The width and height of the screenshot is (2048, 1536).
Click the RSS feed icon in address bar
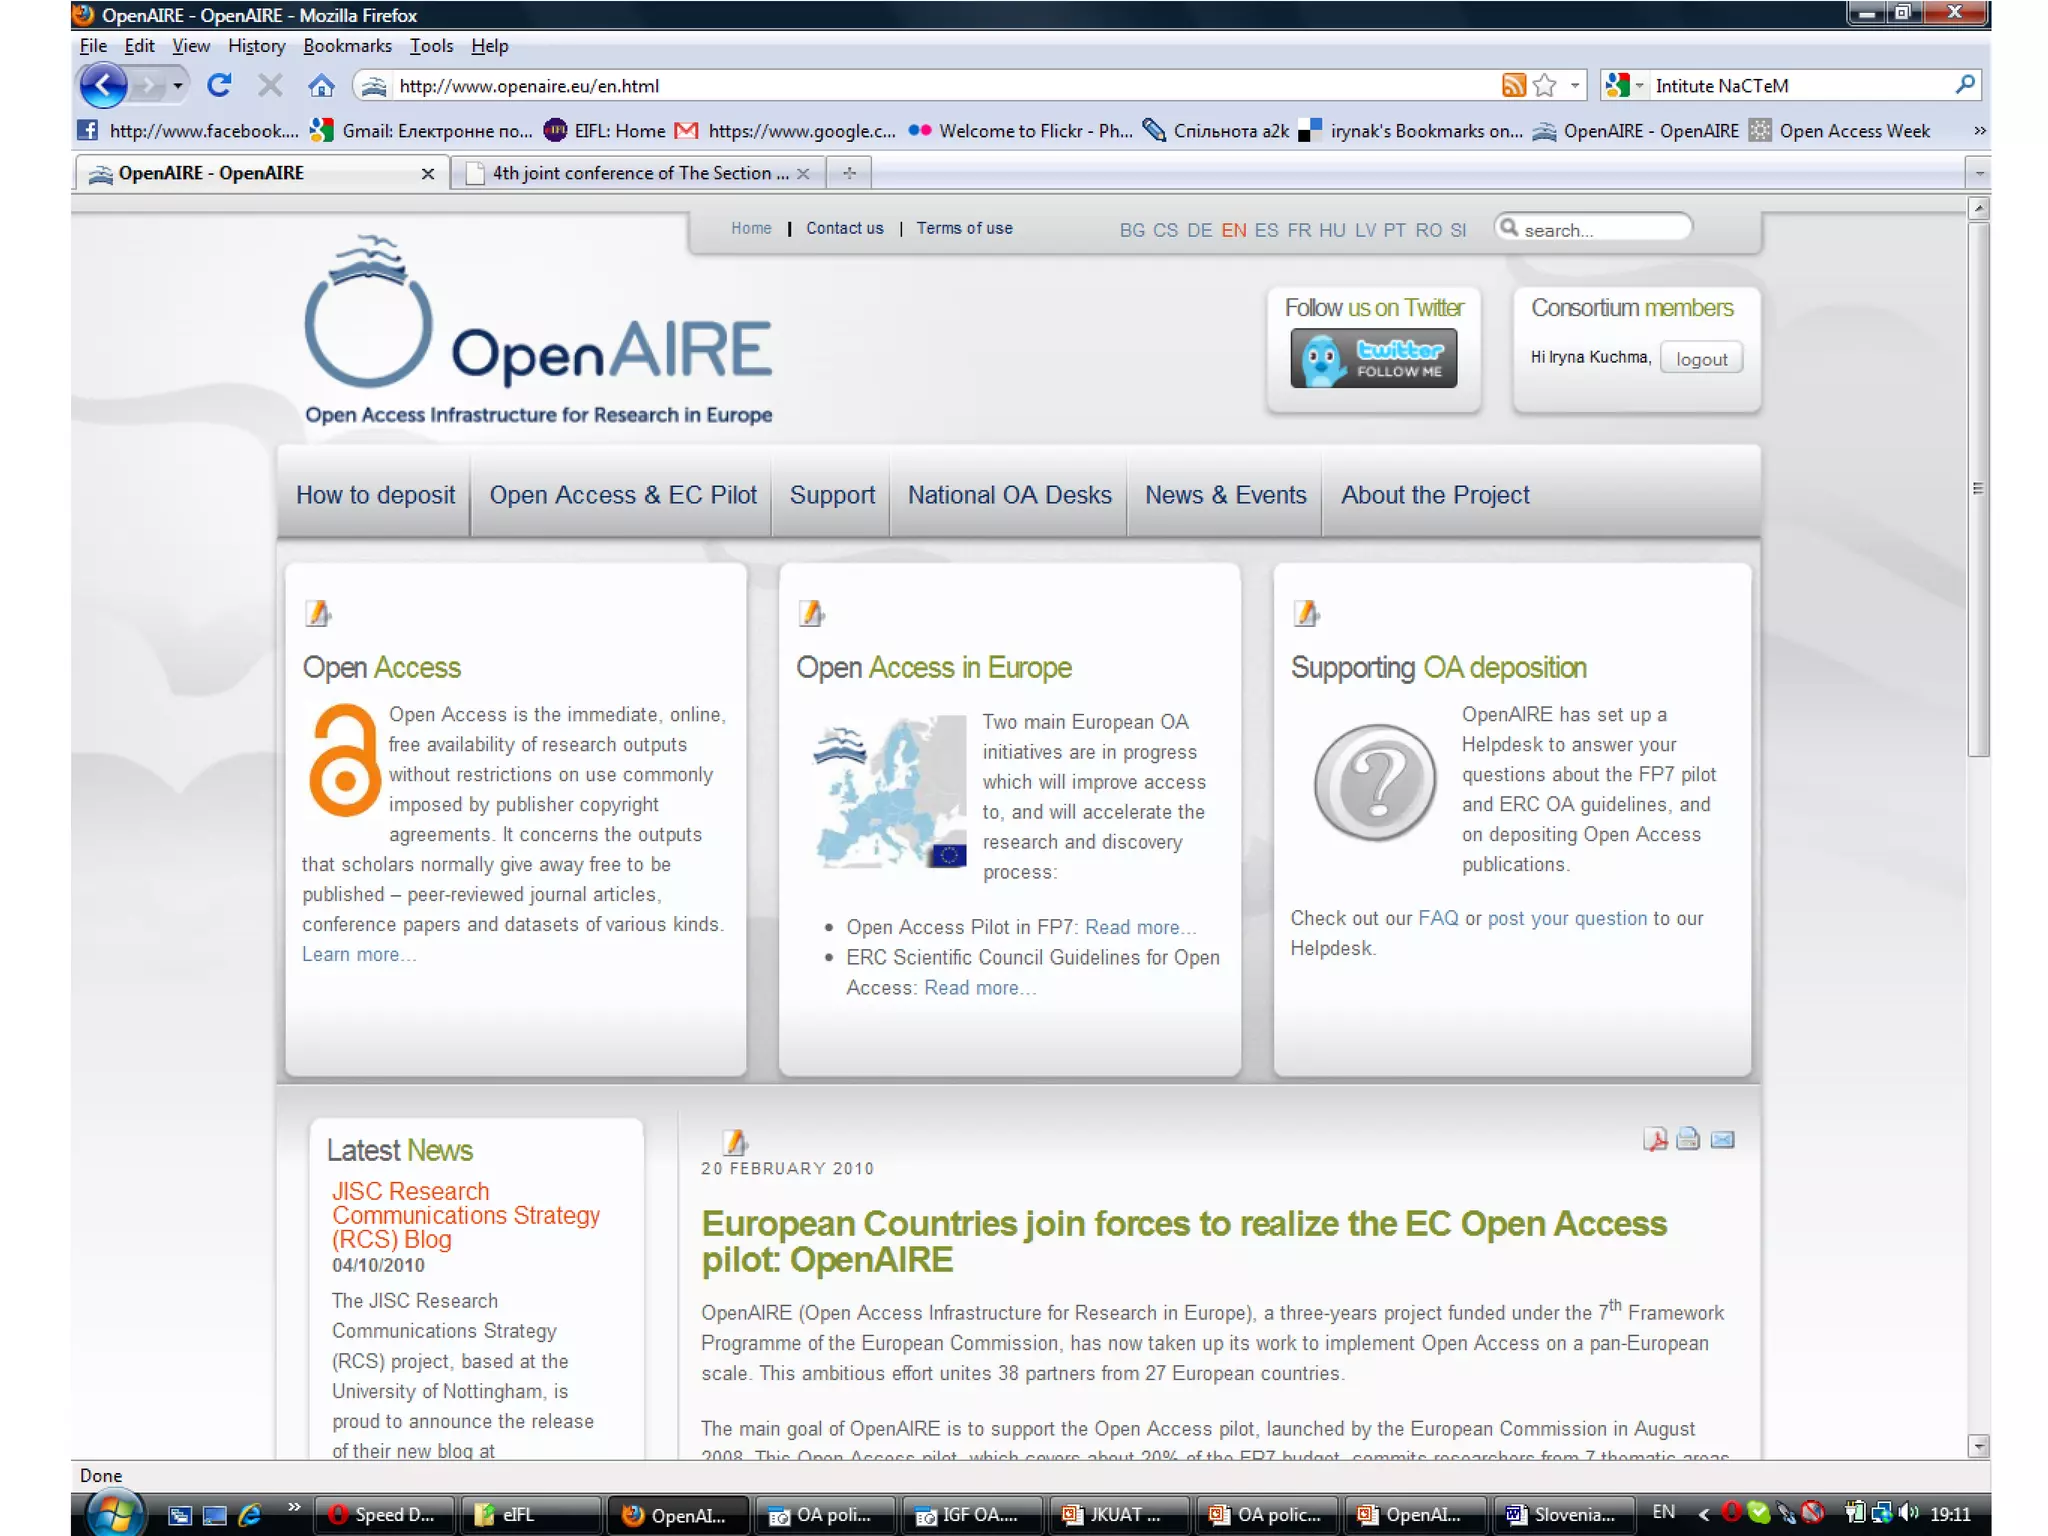point(1513,86)
